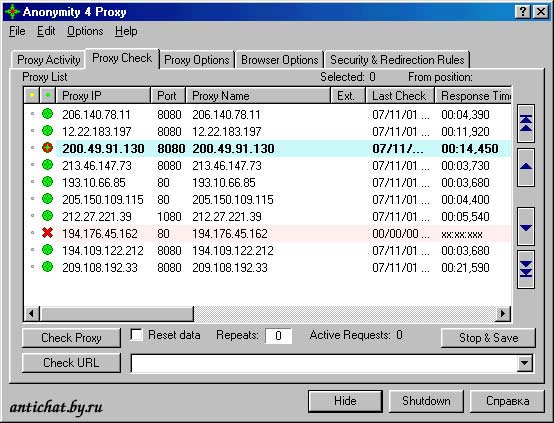Click the Справка button
This screenshot has width=554, height=423.
(x=507, y=401)
